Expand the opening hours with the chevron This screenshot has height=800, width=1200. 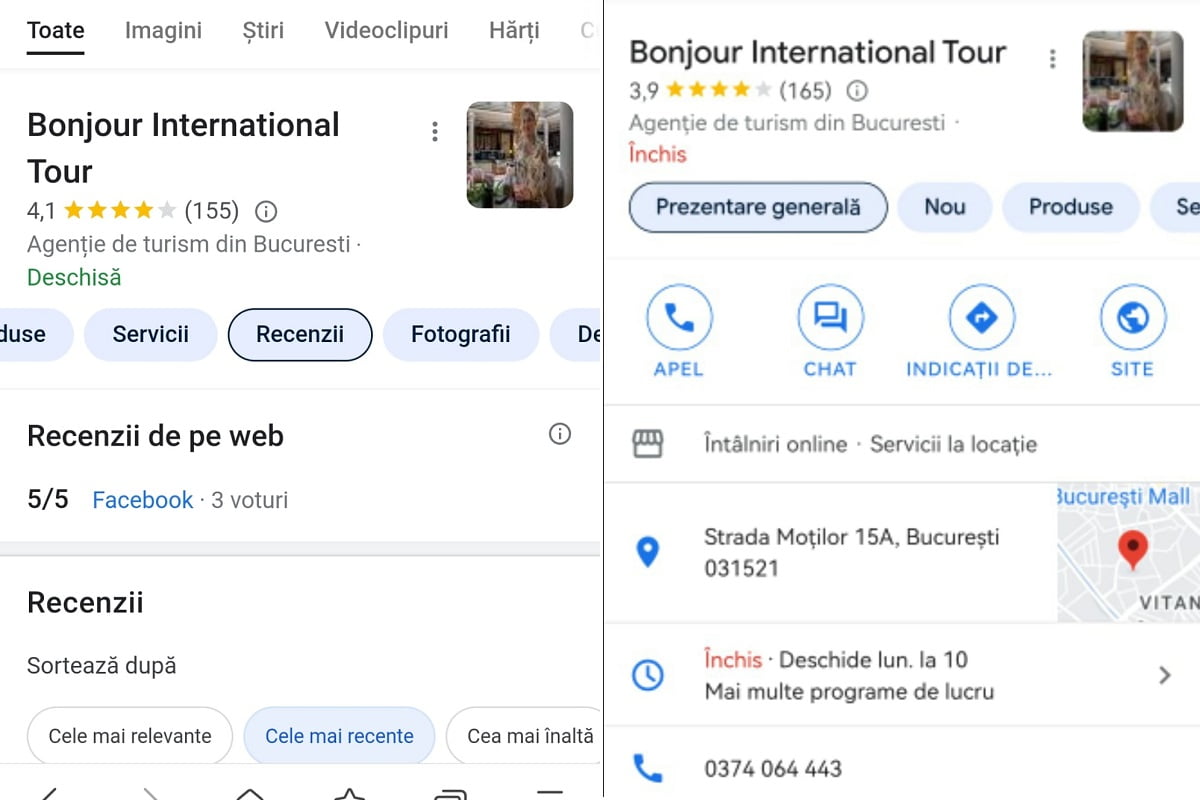[x=1164, y=675]
